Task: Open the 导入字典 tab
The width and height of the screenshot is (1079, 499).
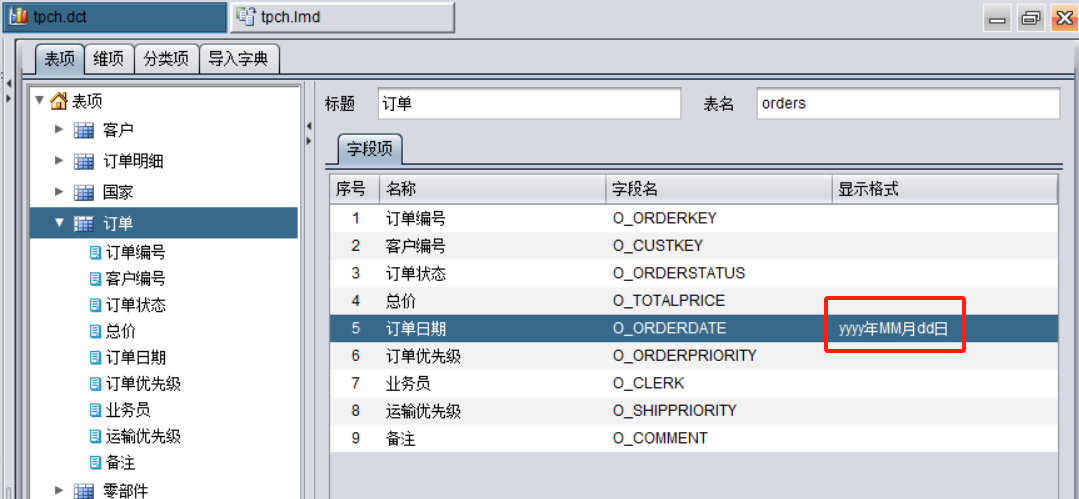Action: click(x=238, y=59)
